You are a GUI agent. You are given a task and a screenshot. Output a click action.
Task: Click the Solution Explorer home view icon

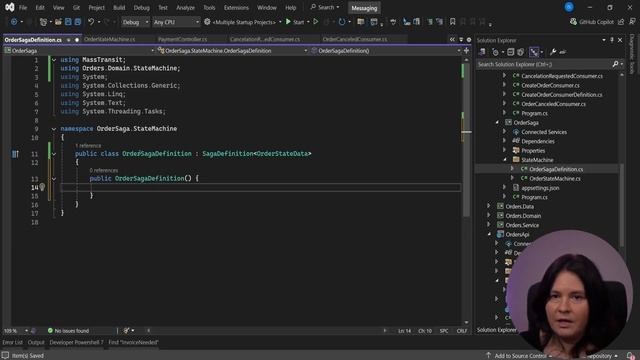(x=482, y=52)
